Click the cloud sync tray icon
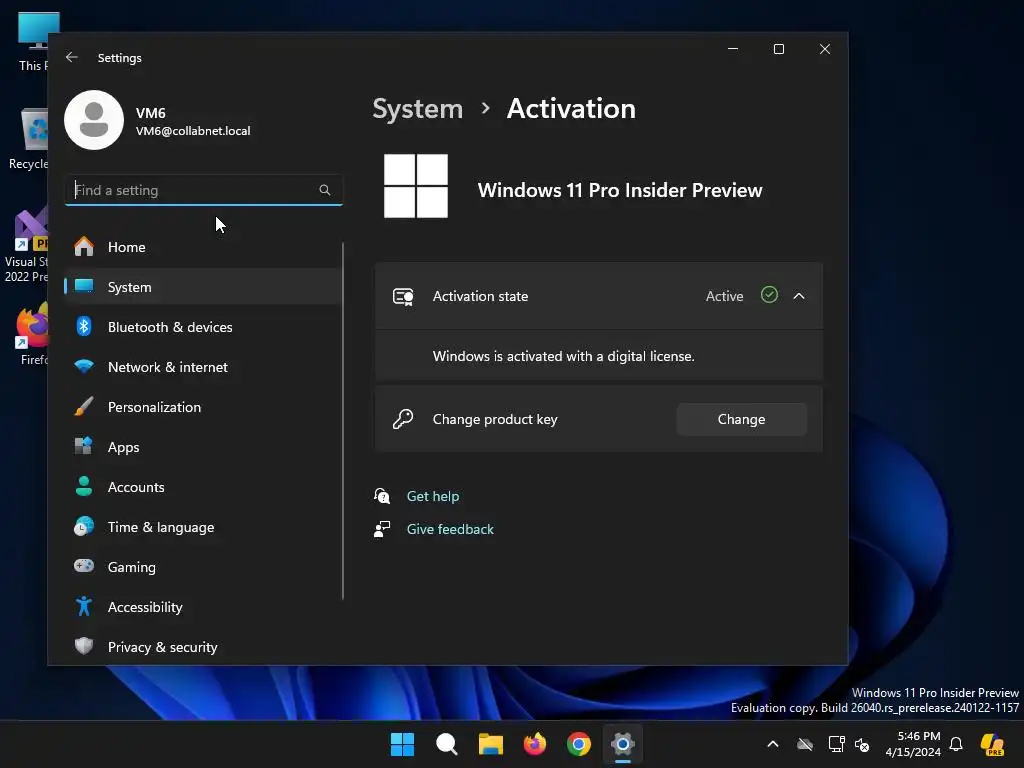The image size is (1024, 768). (x=805, y=744)
